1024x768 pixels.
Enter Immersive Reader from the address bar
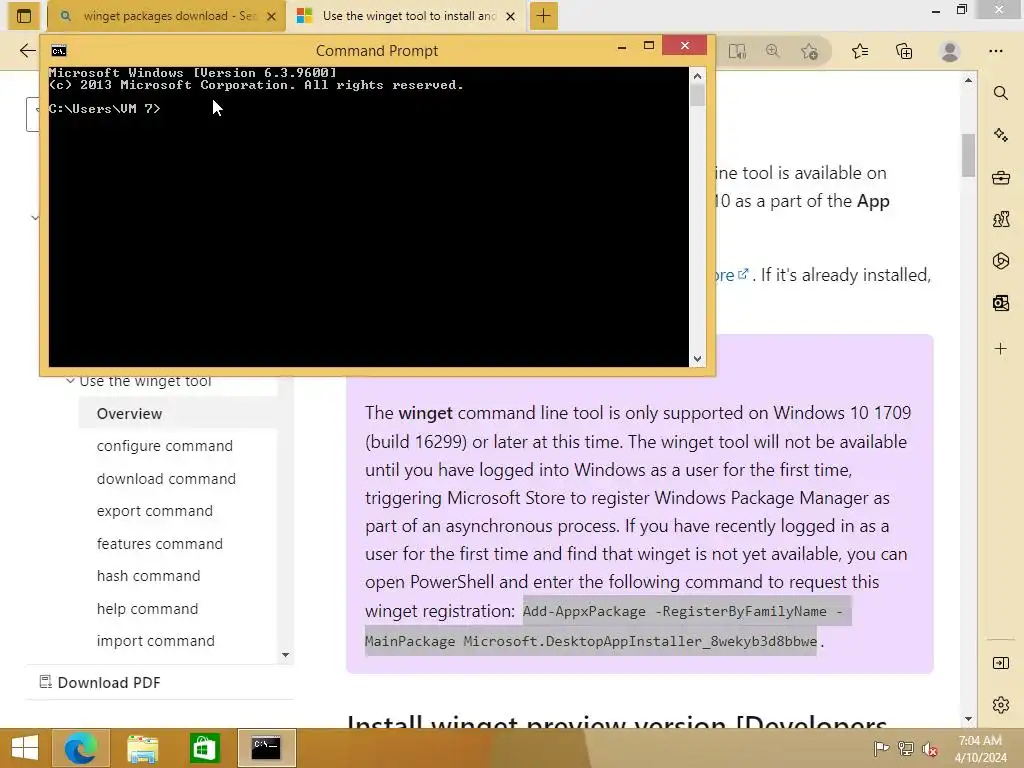tap(737, 51)
